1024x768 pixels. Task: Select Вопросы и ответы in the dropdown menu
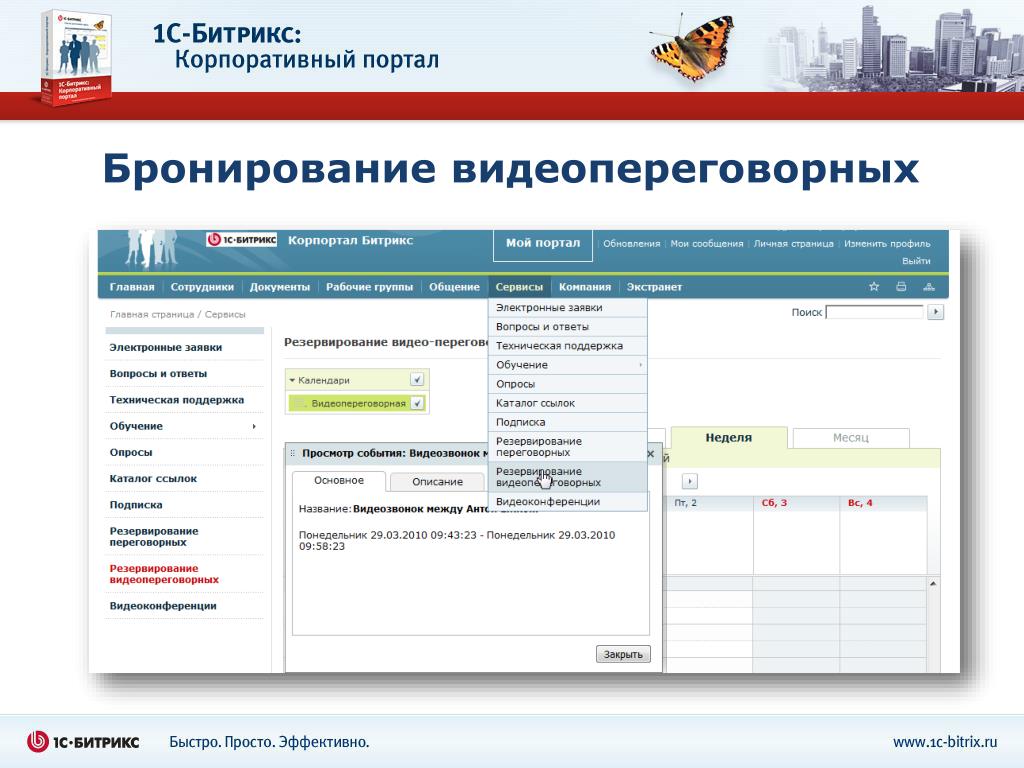click(568, 327)
